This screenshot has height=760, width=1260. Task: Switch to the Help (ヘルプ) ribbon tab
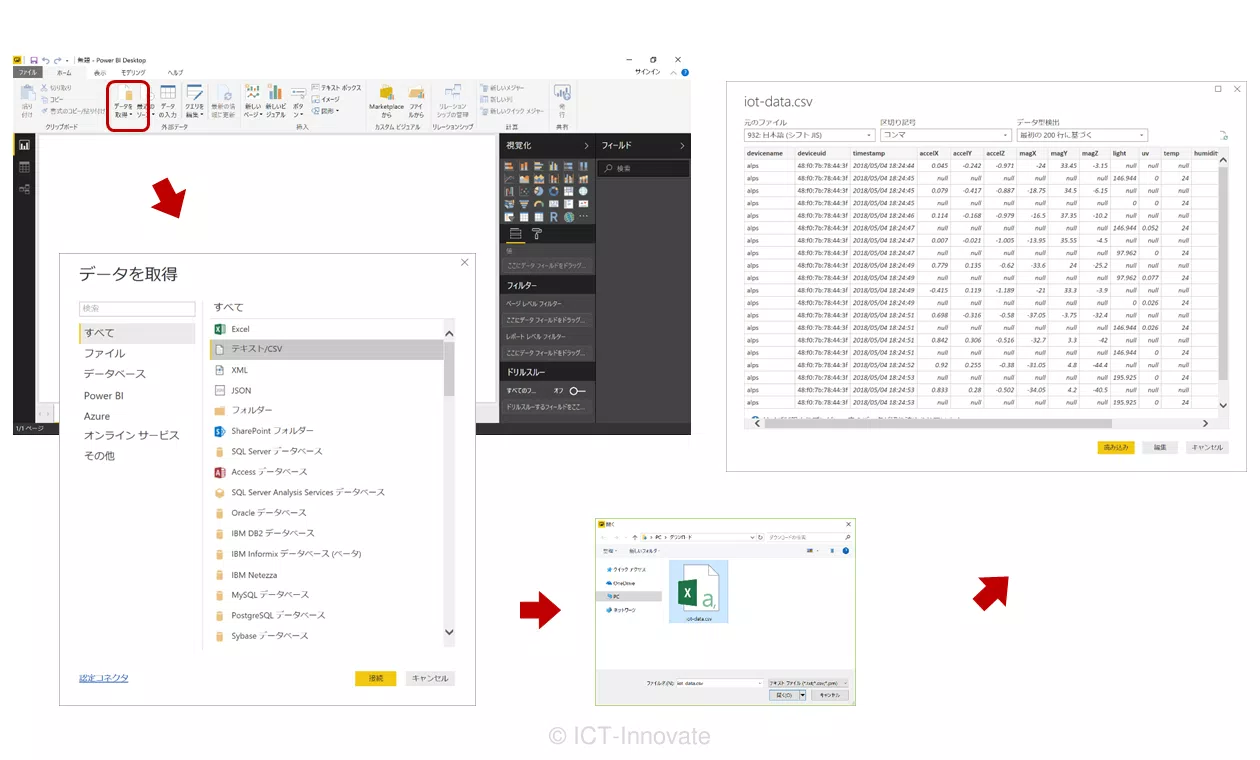tap(176, 73)
